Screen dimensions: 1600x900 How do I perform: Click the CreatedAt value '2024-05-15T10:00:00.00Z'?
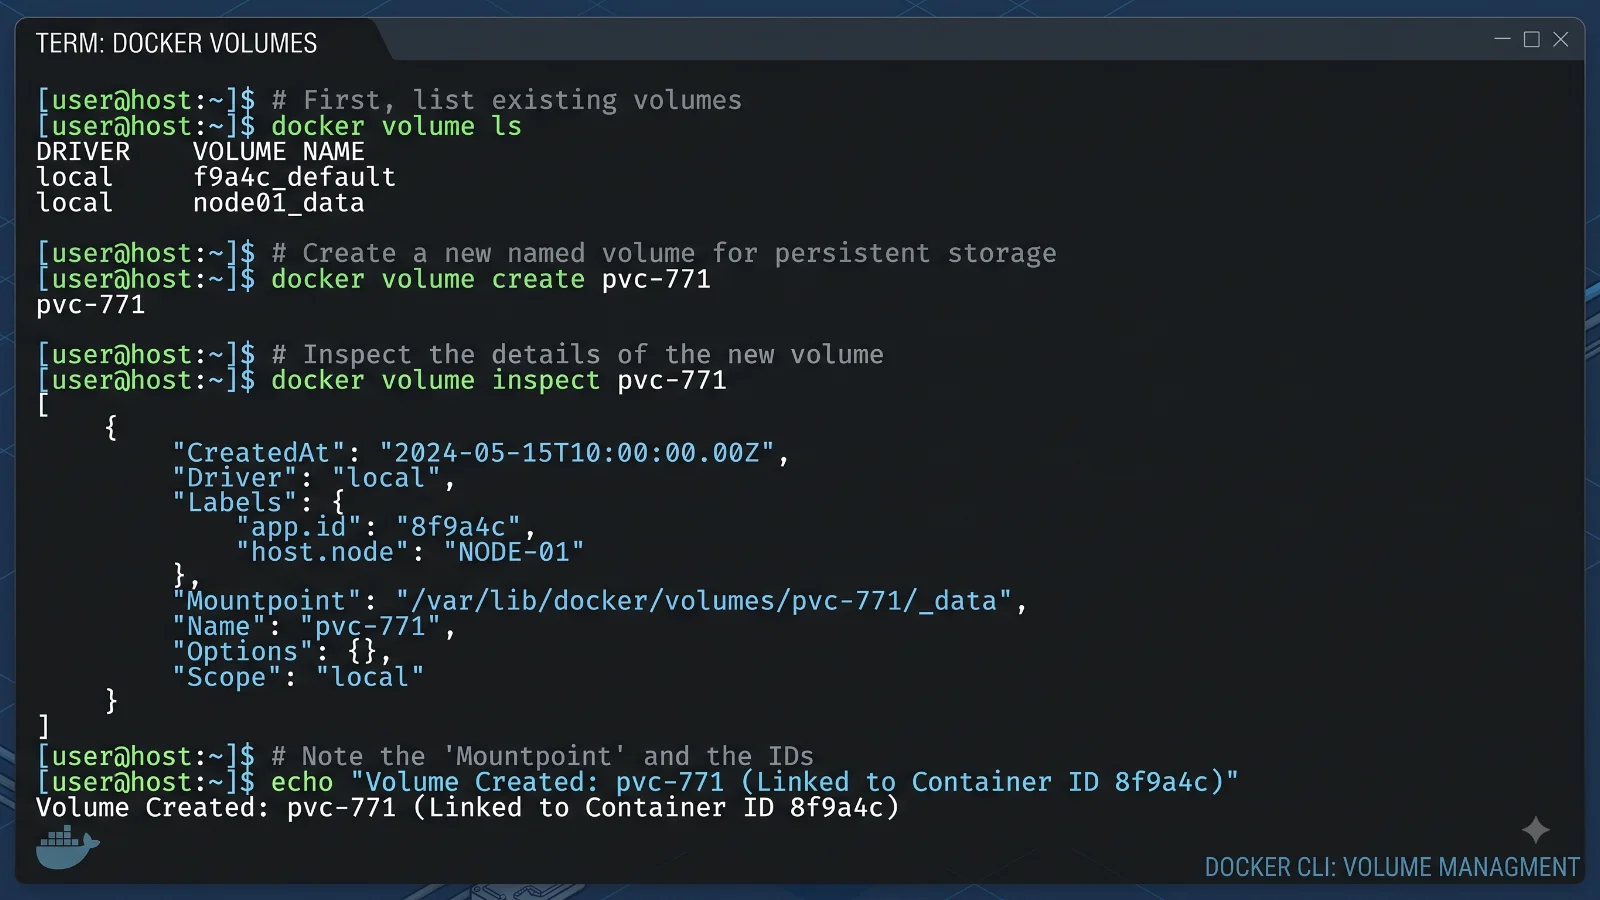577,453
